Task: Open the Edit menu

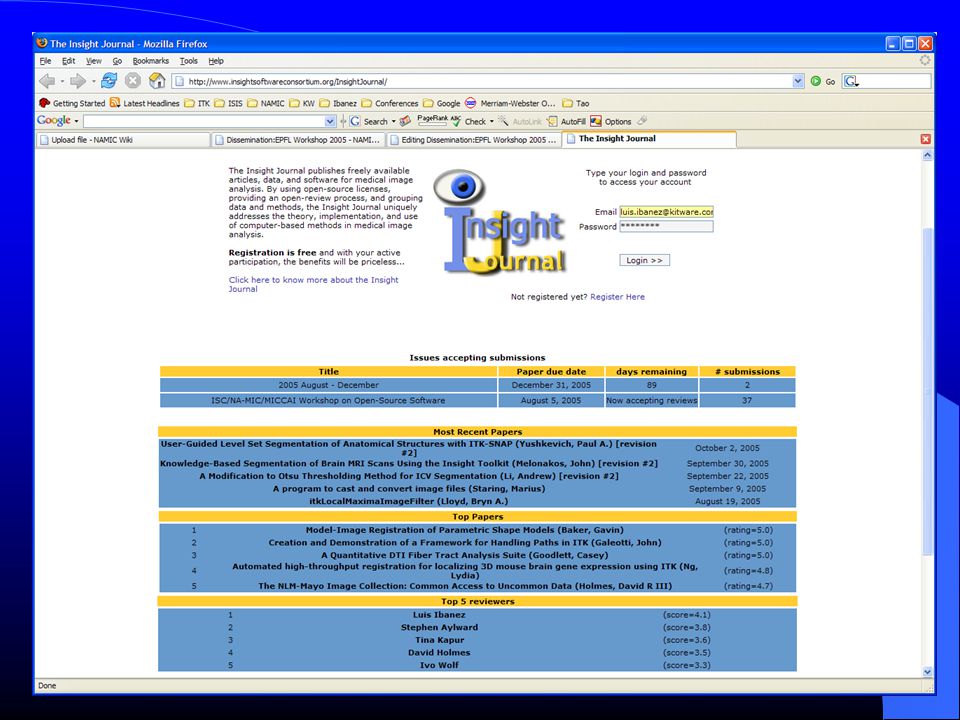Action: 69,61
